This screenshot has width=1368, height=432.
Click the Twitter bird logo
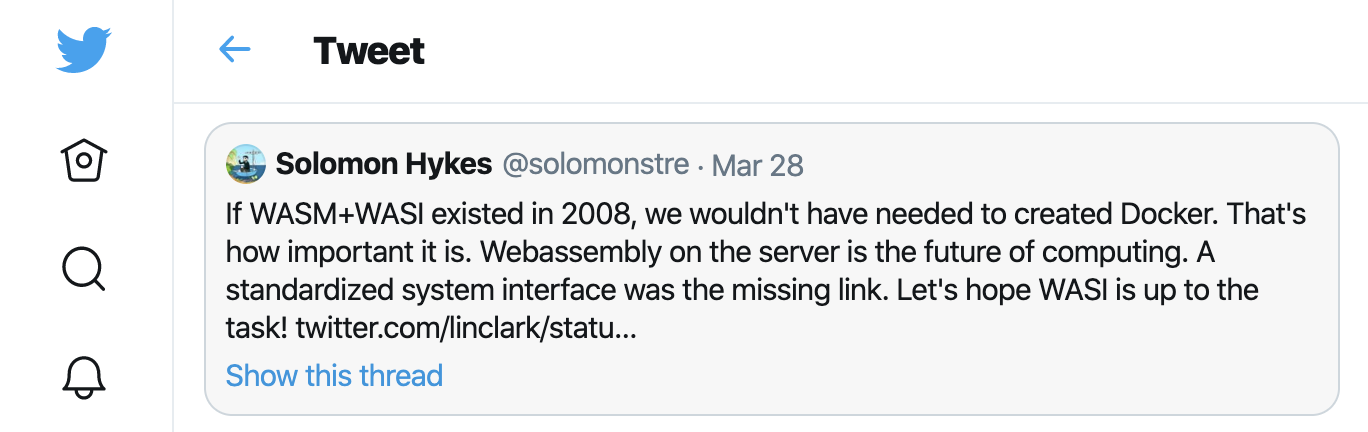pos(84,50)
